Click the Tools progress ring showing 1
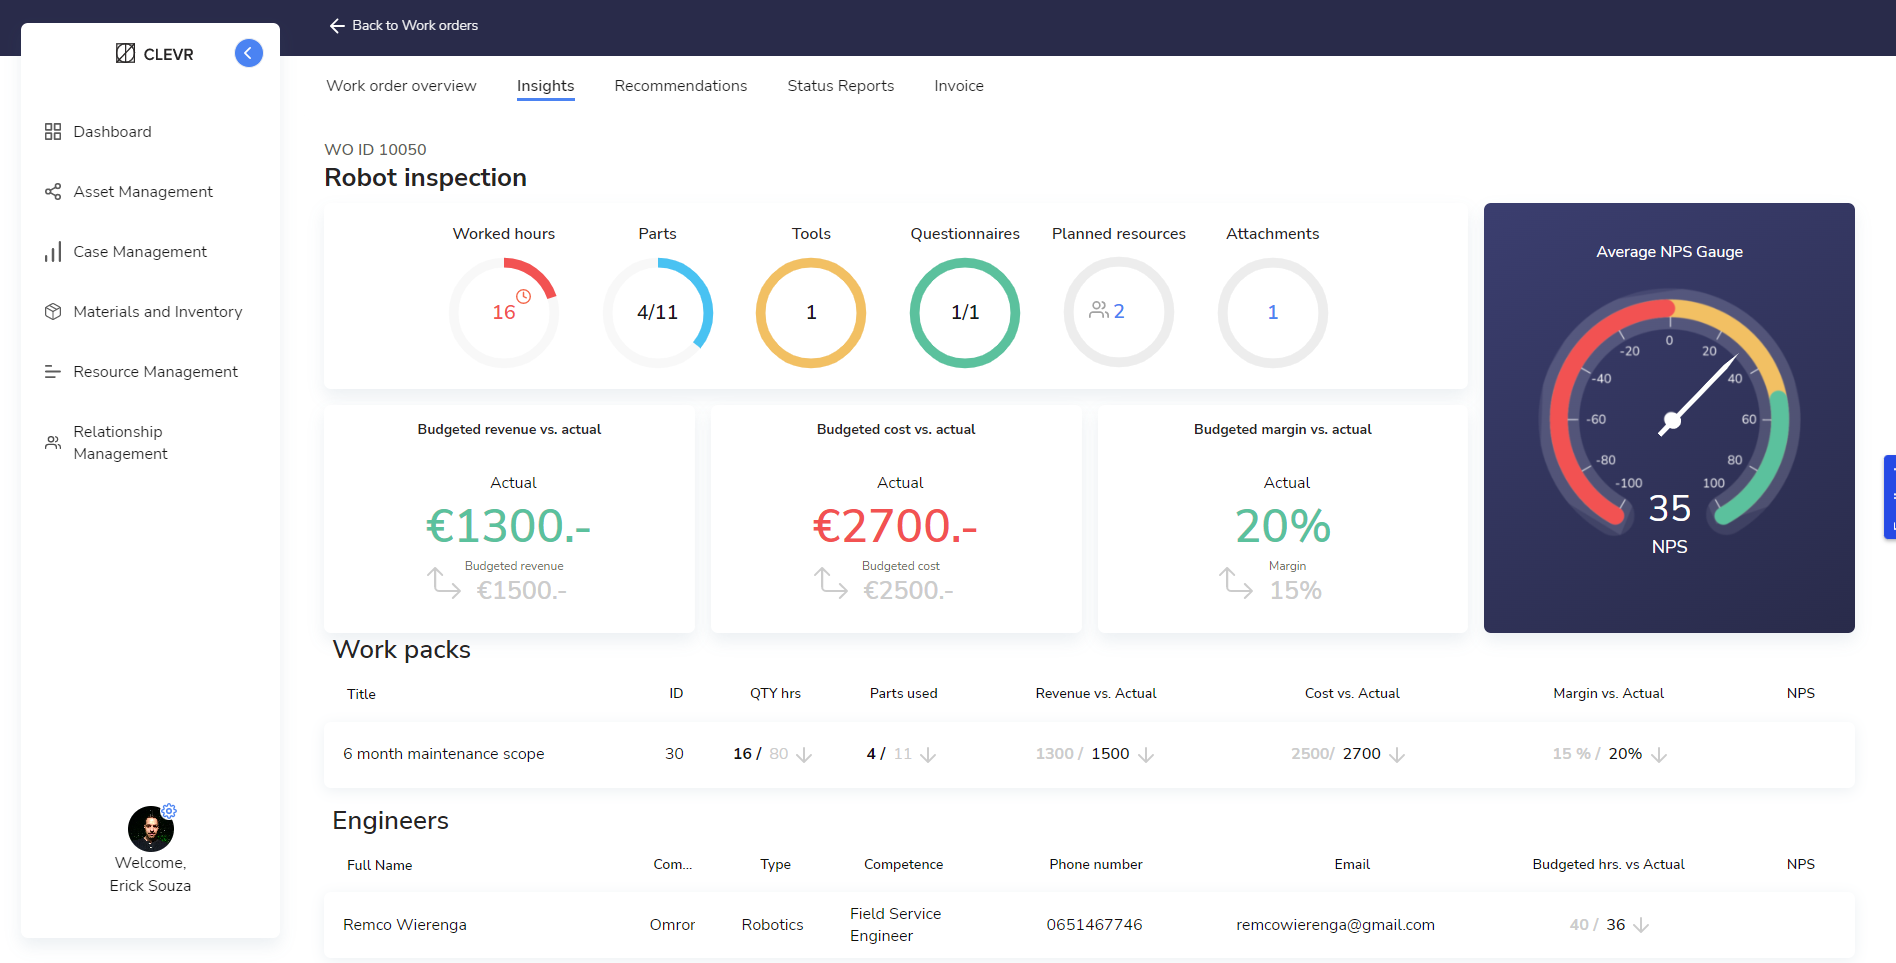The image size is (1896, 963). pos(810,312)
